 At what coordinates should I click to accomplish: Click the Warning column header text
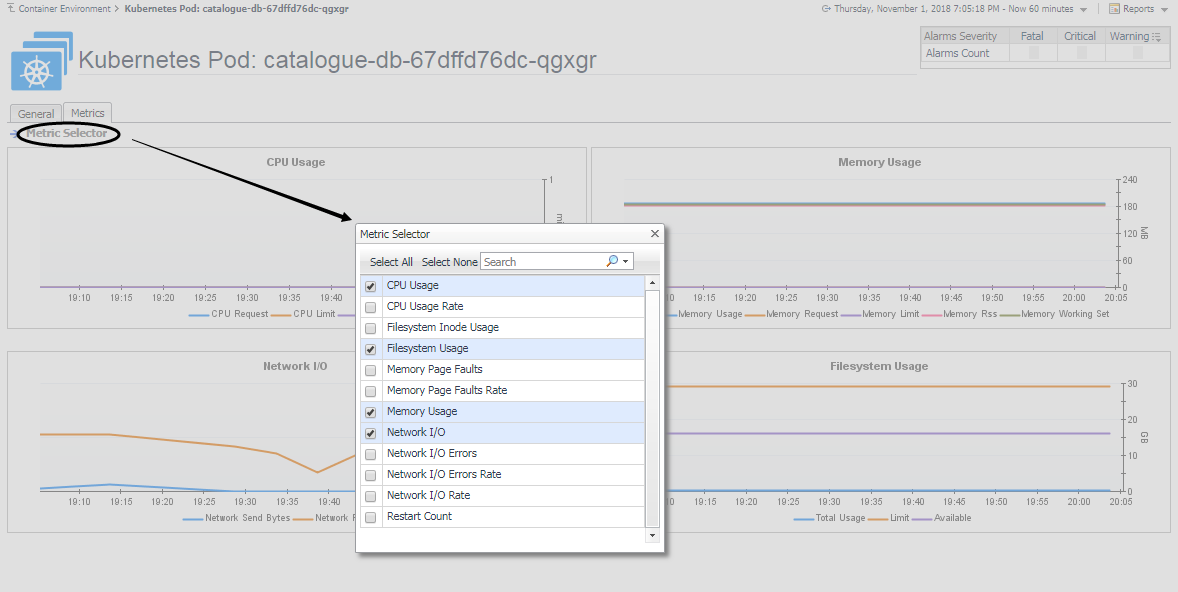pos(1129,36)
